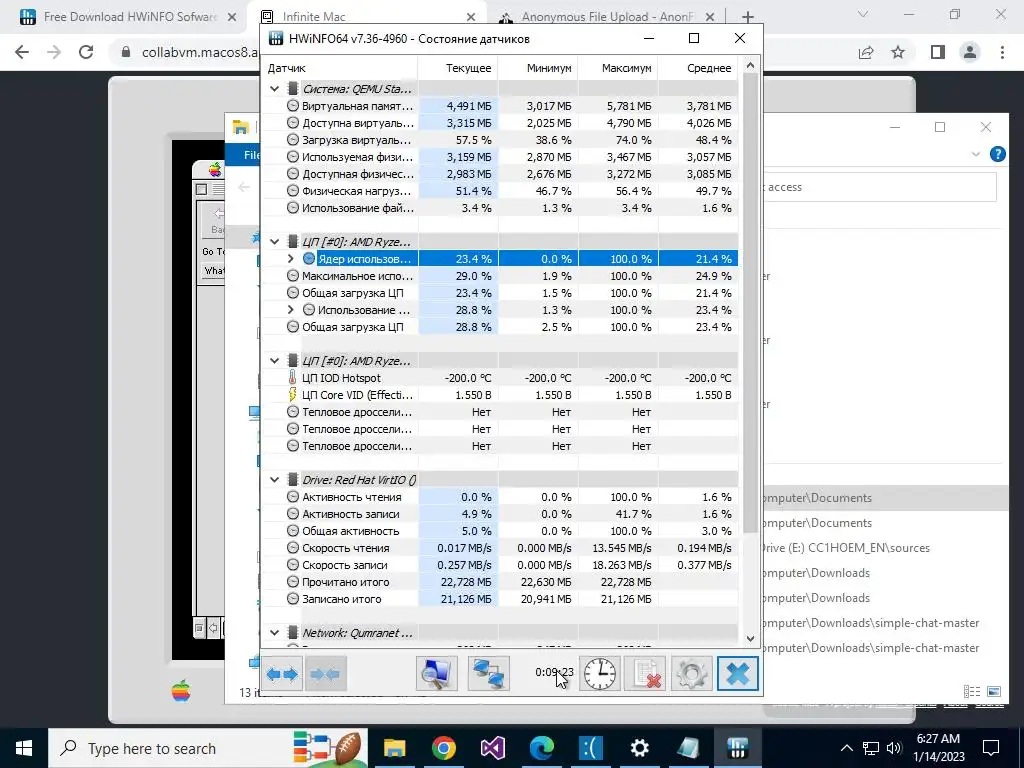Click the log file with red X

pyautogui.click(x=645, y=673)
